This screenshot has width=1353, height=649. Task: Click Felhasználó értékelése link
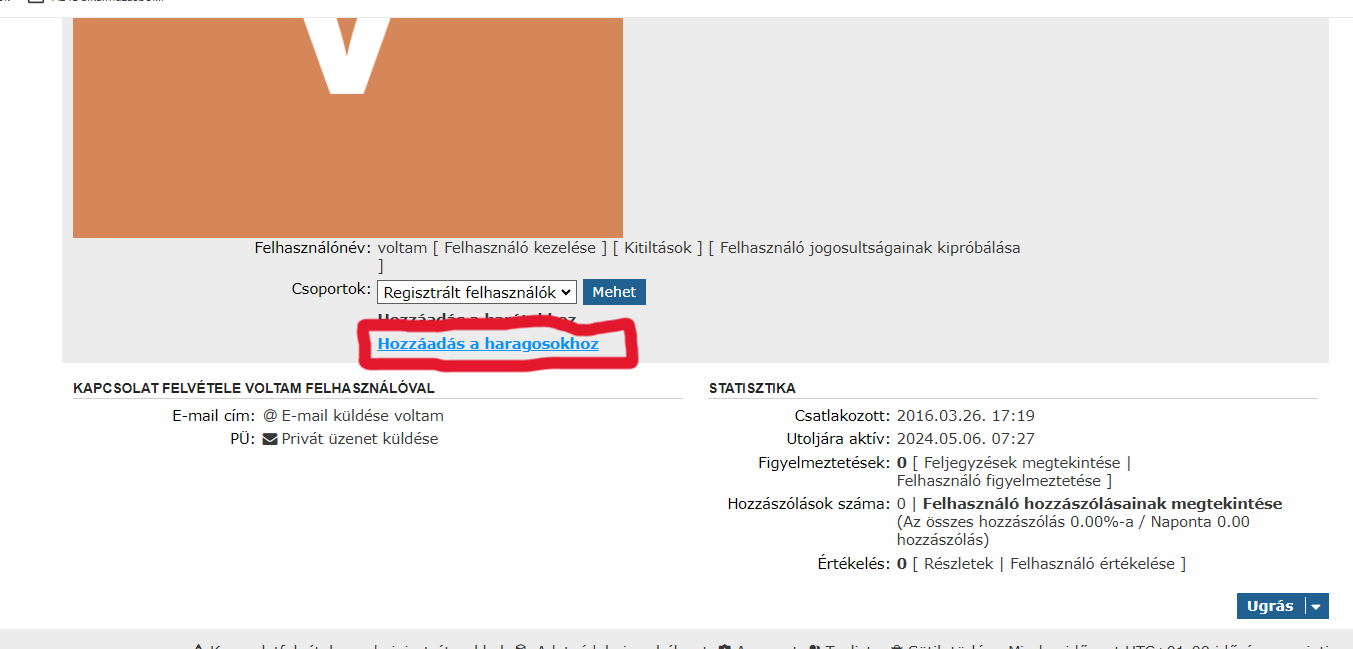point(1092,564)
